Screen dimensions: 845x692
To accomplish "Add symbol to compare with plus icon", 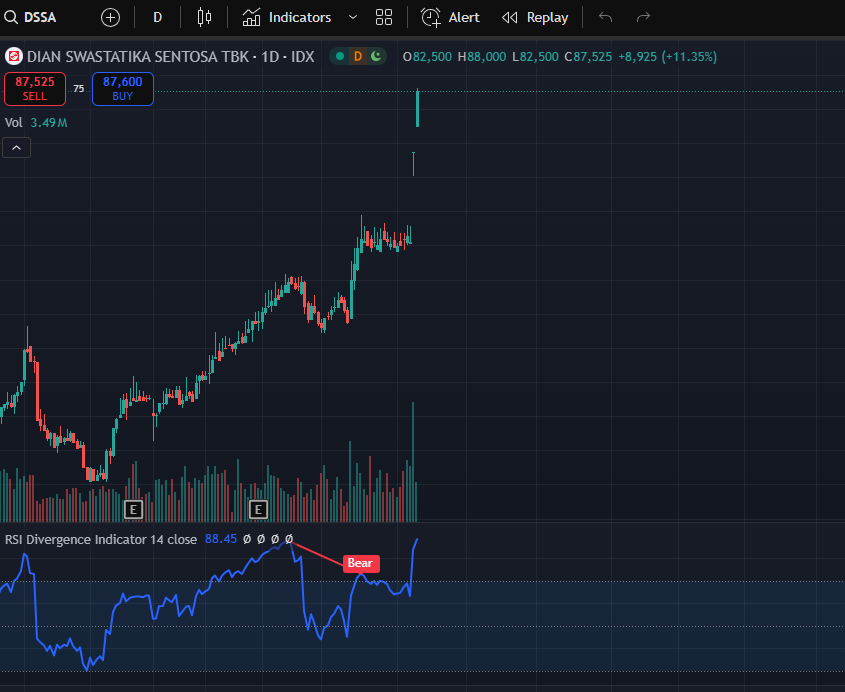I will 110,17.
